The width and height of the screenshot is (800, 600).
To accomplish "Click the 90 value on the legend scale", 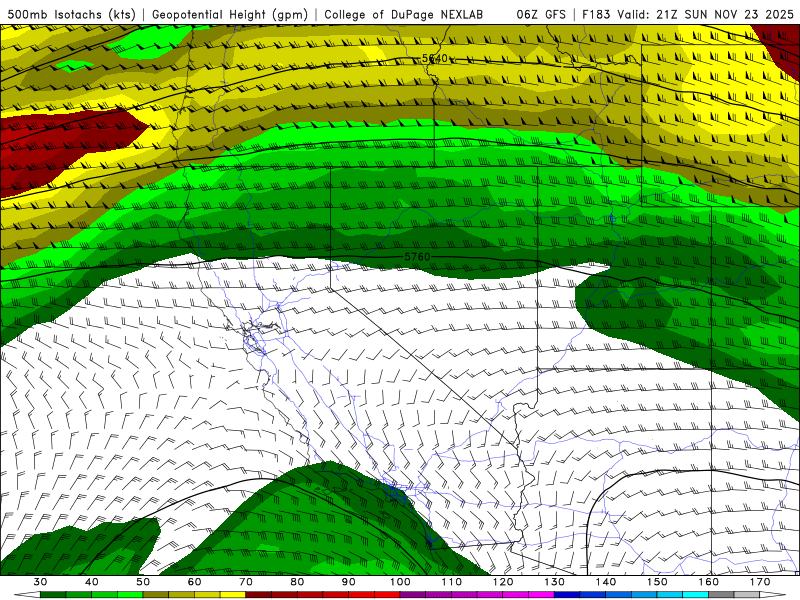I will 349,582.
